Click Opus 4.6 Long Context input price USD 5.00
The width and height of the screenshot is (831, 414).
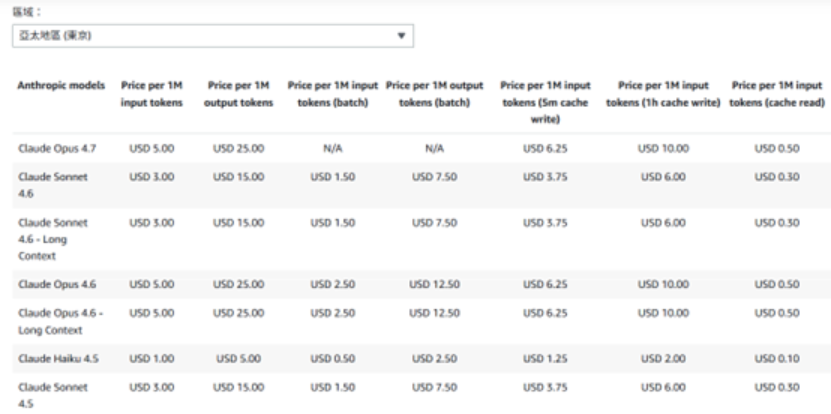tap(152, 313)
